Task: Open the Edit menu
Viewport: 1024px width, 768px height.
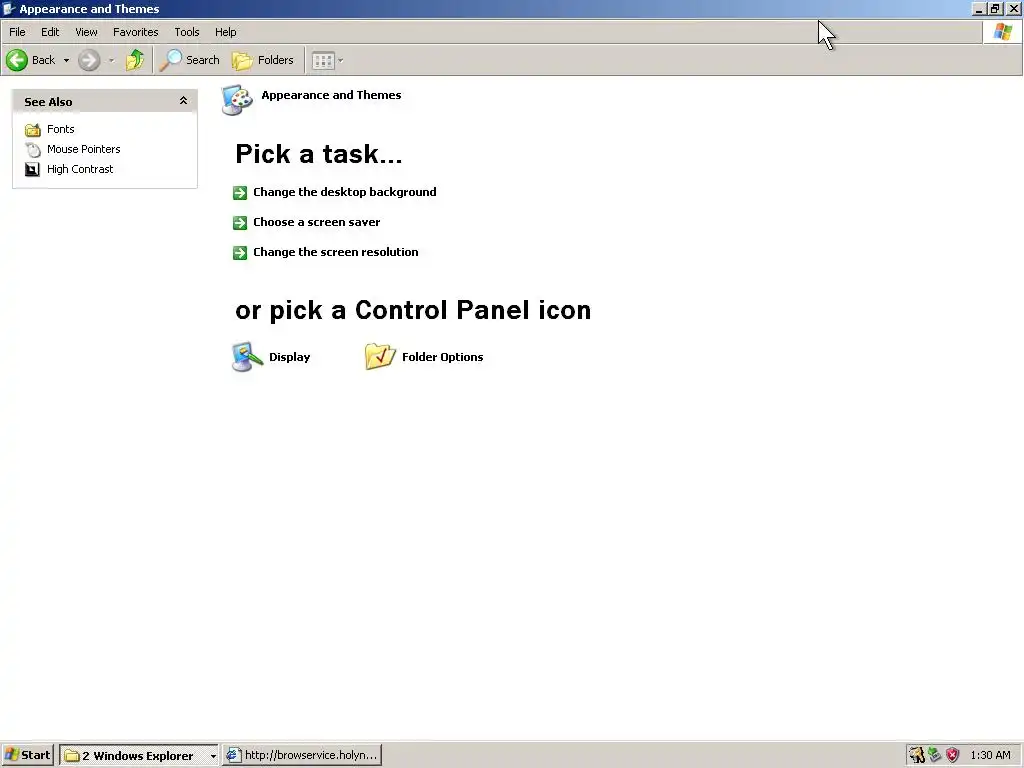Action: tap(50, 32)
